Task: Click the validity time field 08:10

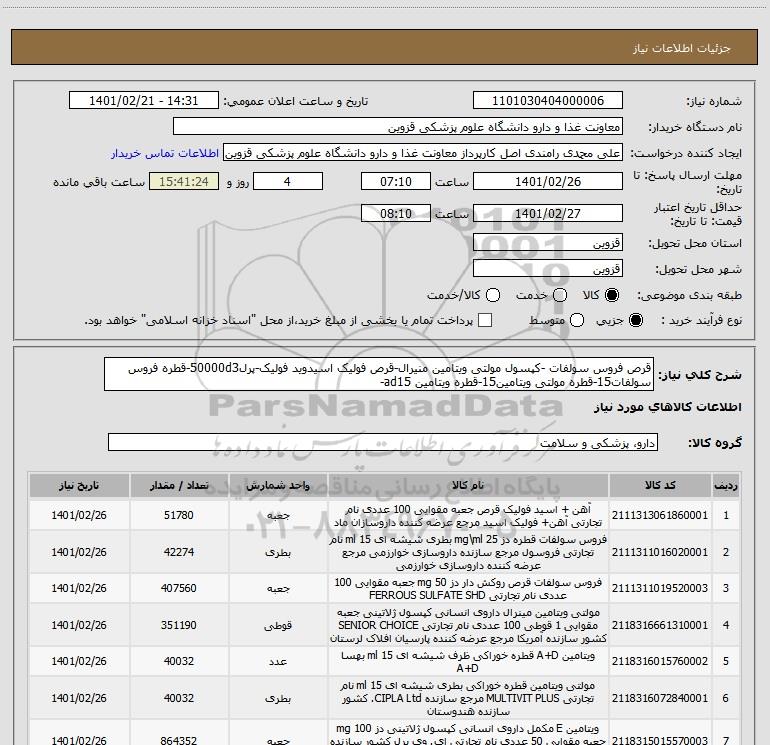Action: coord(396,214)
